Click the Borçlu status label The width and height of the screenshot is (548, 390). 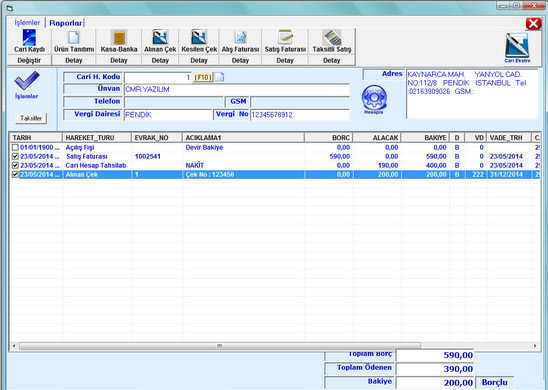pos(495,382)
